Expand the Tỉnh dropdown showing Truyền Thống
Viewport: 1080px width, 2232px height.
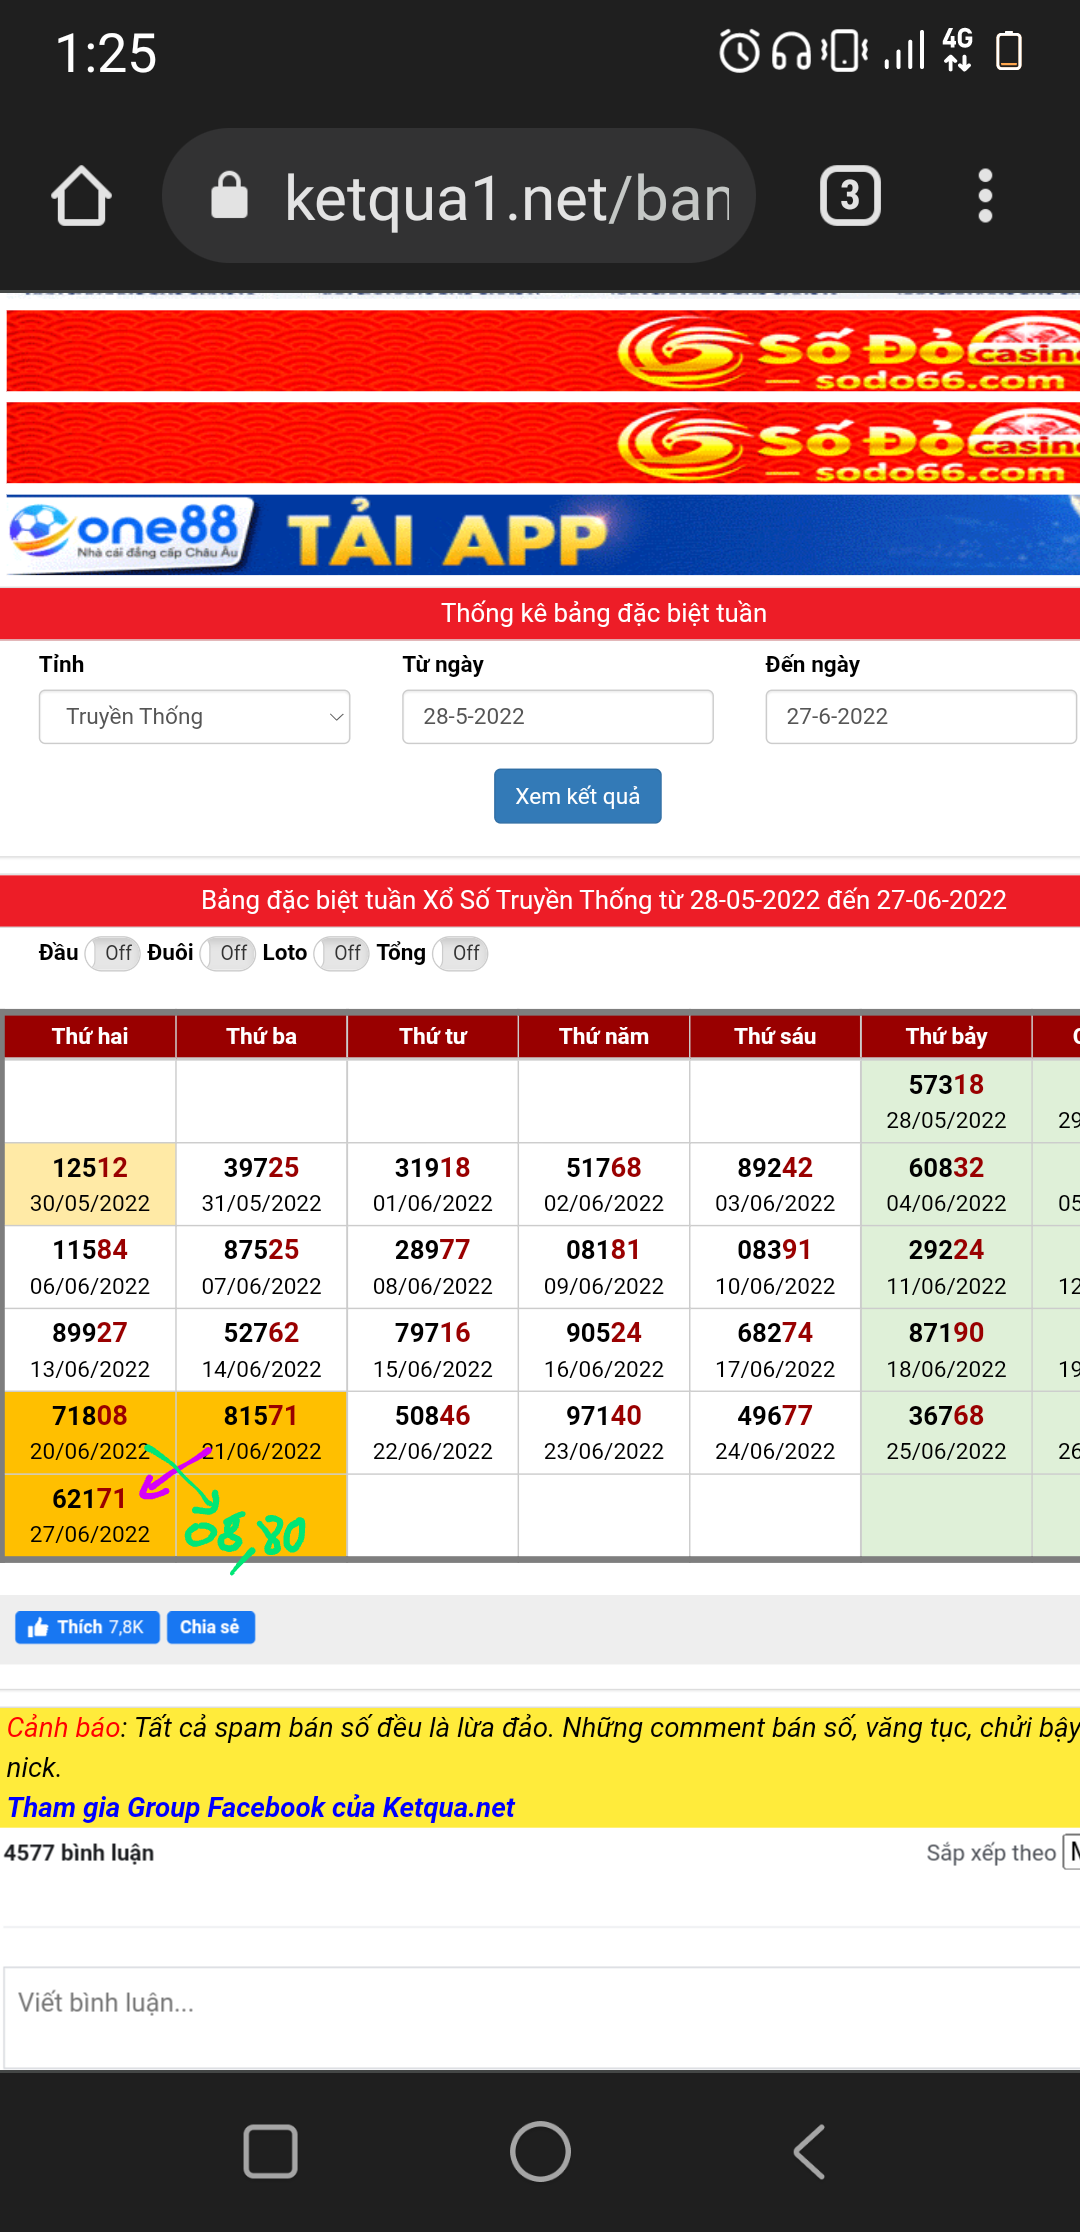pos(194,717)
